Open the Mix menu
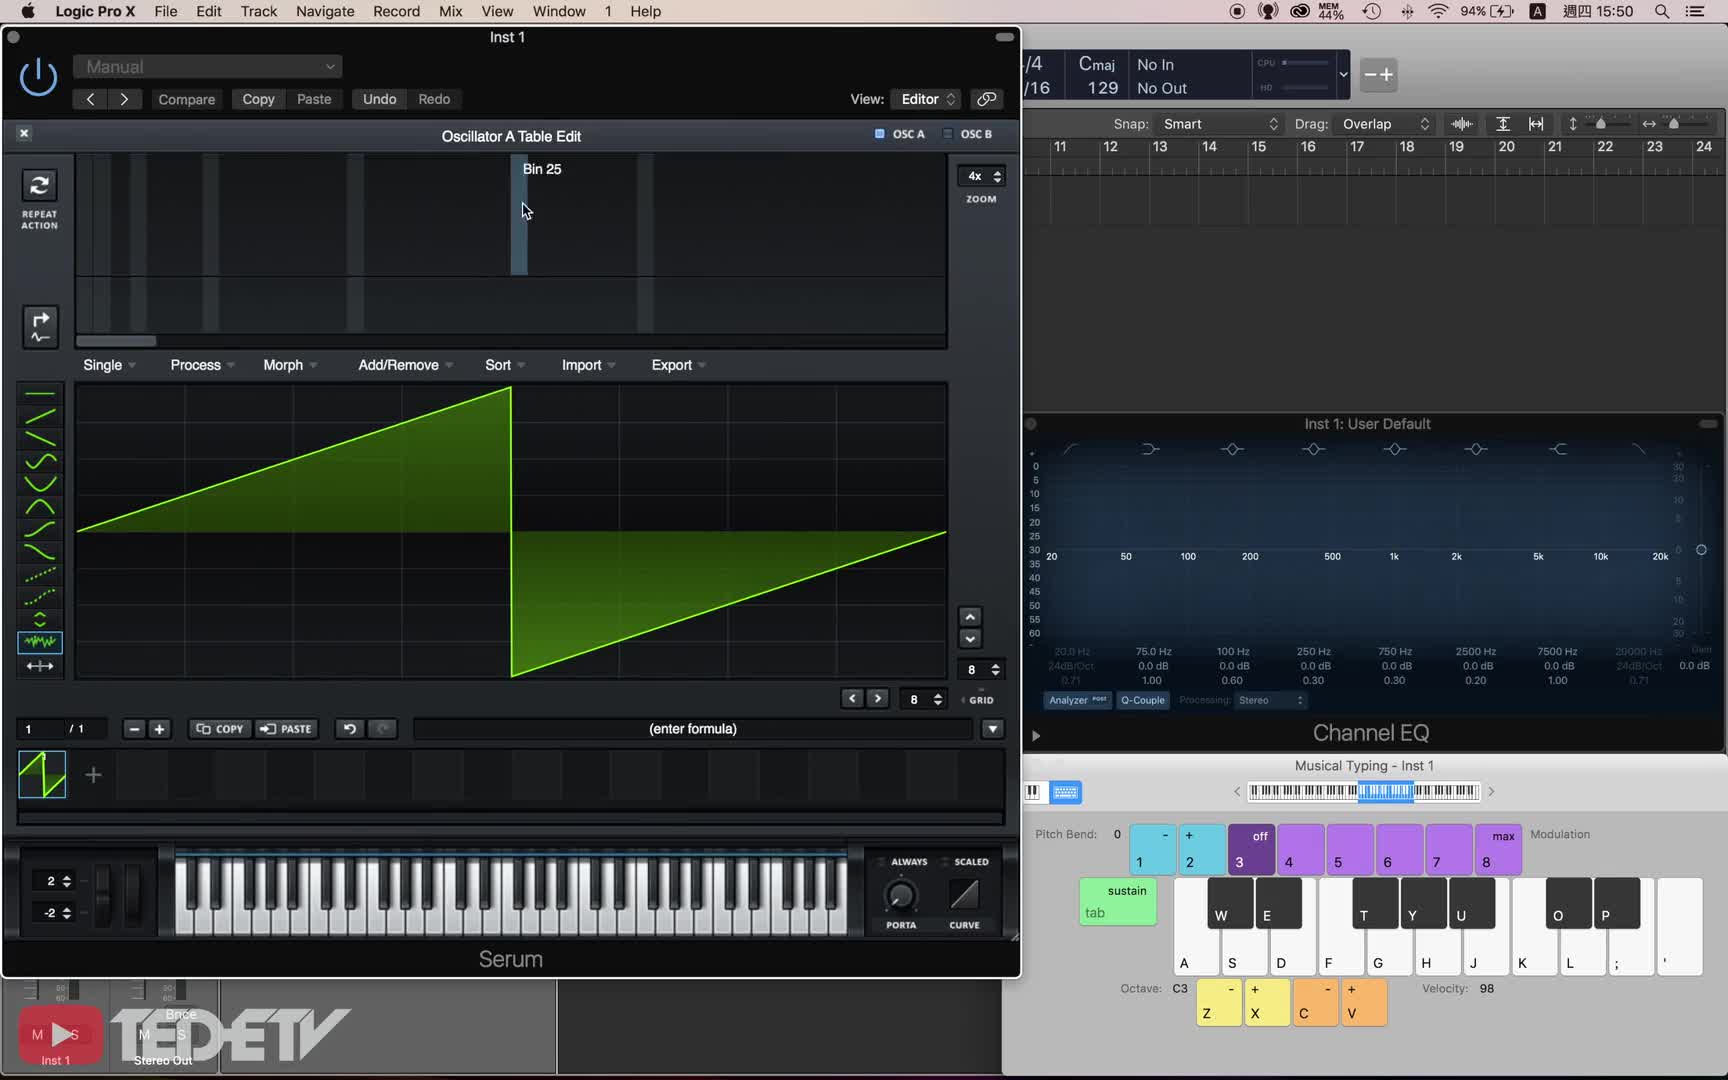 (450, 11)
